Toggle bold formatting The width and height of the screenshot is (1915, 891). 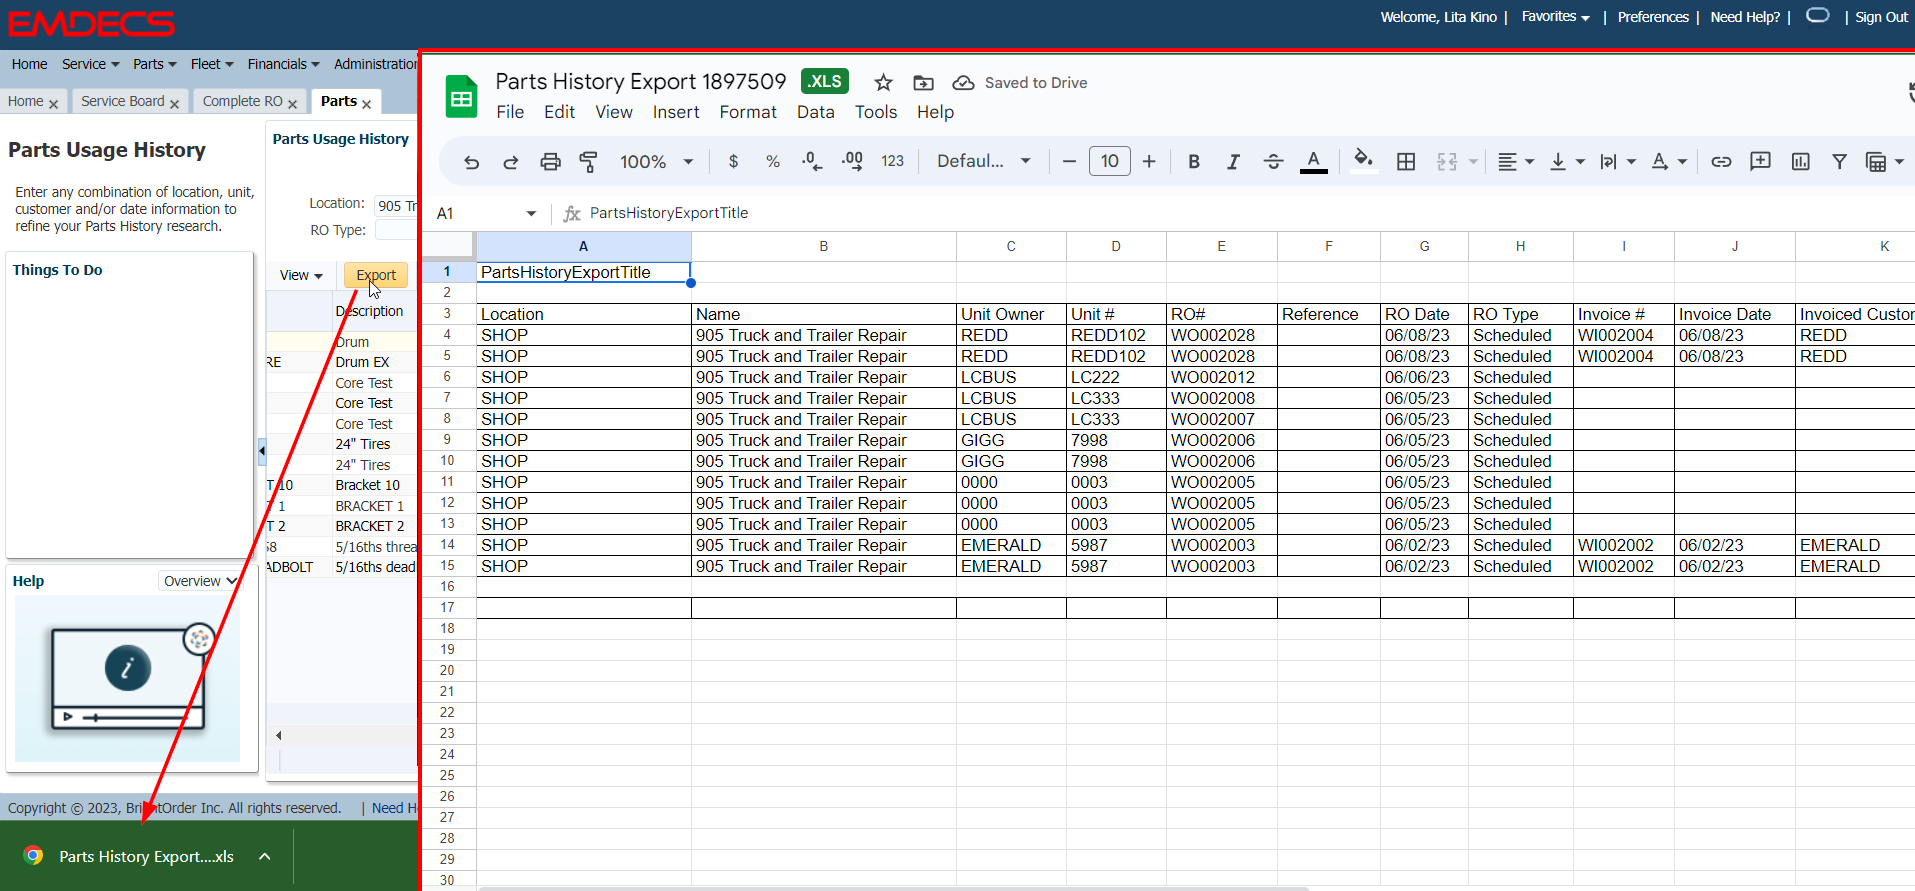[1194, 162]
